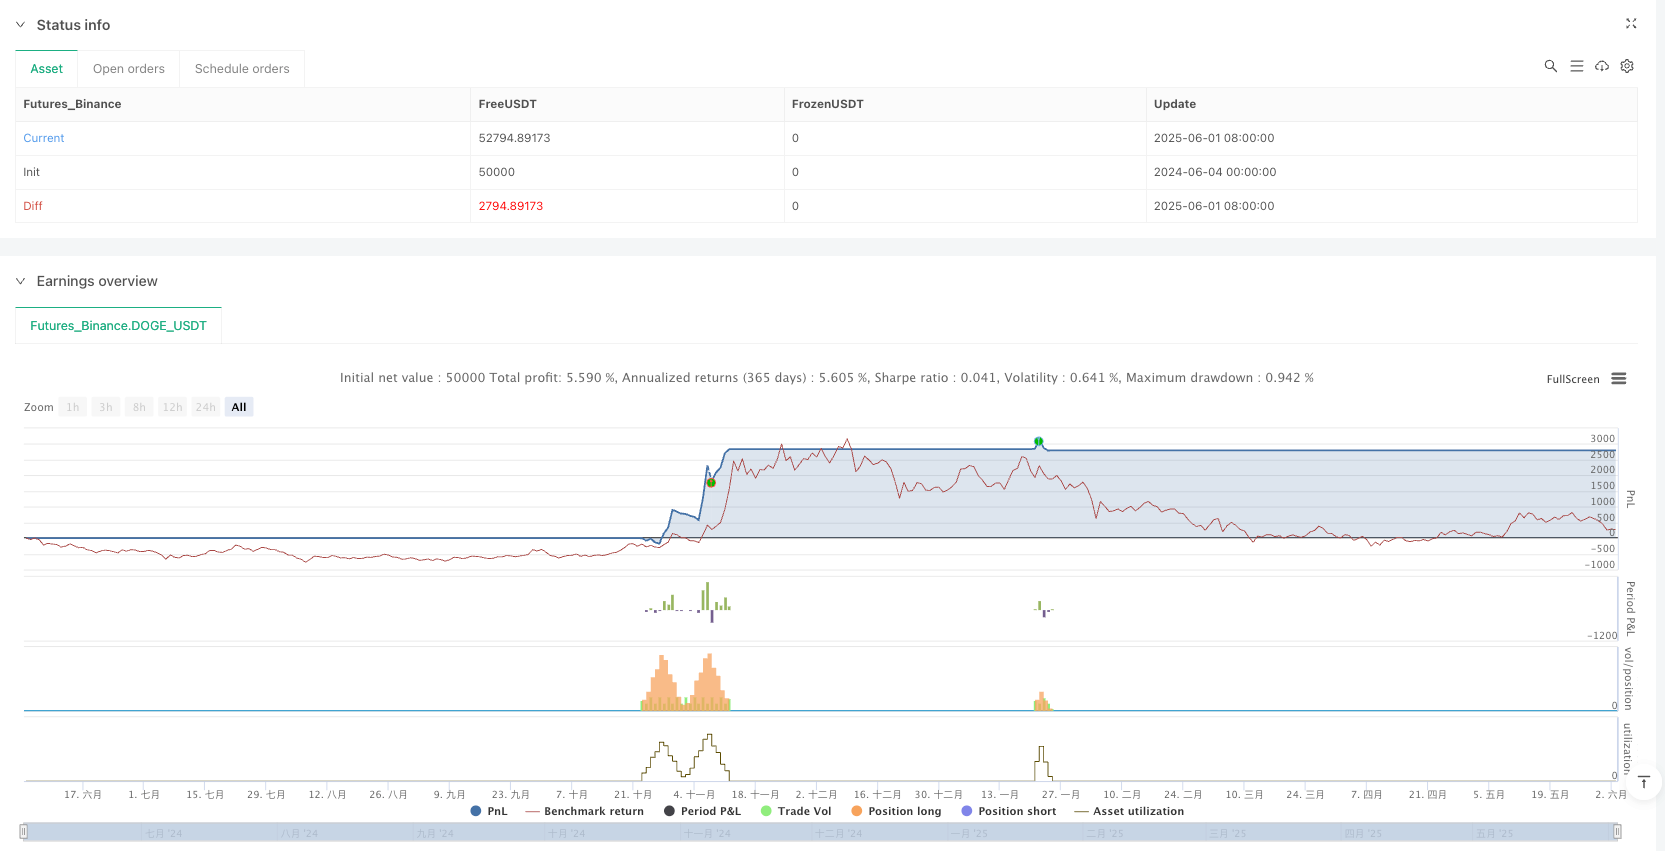Screen dimensions: 1665x851
Task: Open the list view menu icon
Action: (x=1576, y=66)
